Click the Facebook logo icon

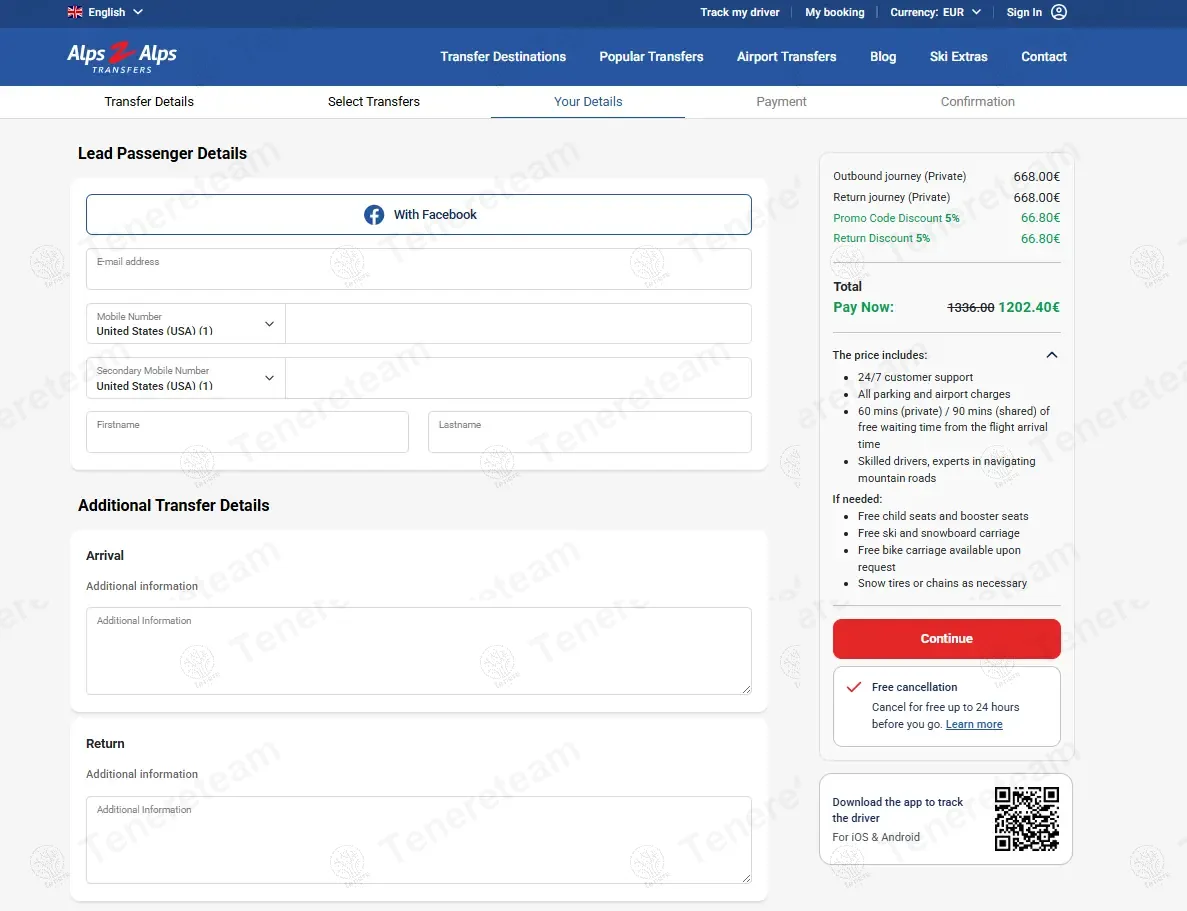coord(374,215)
